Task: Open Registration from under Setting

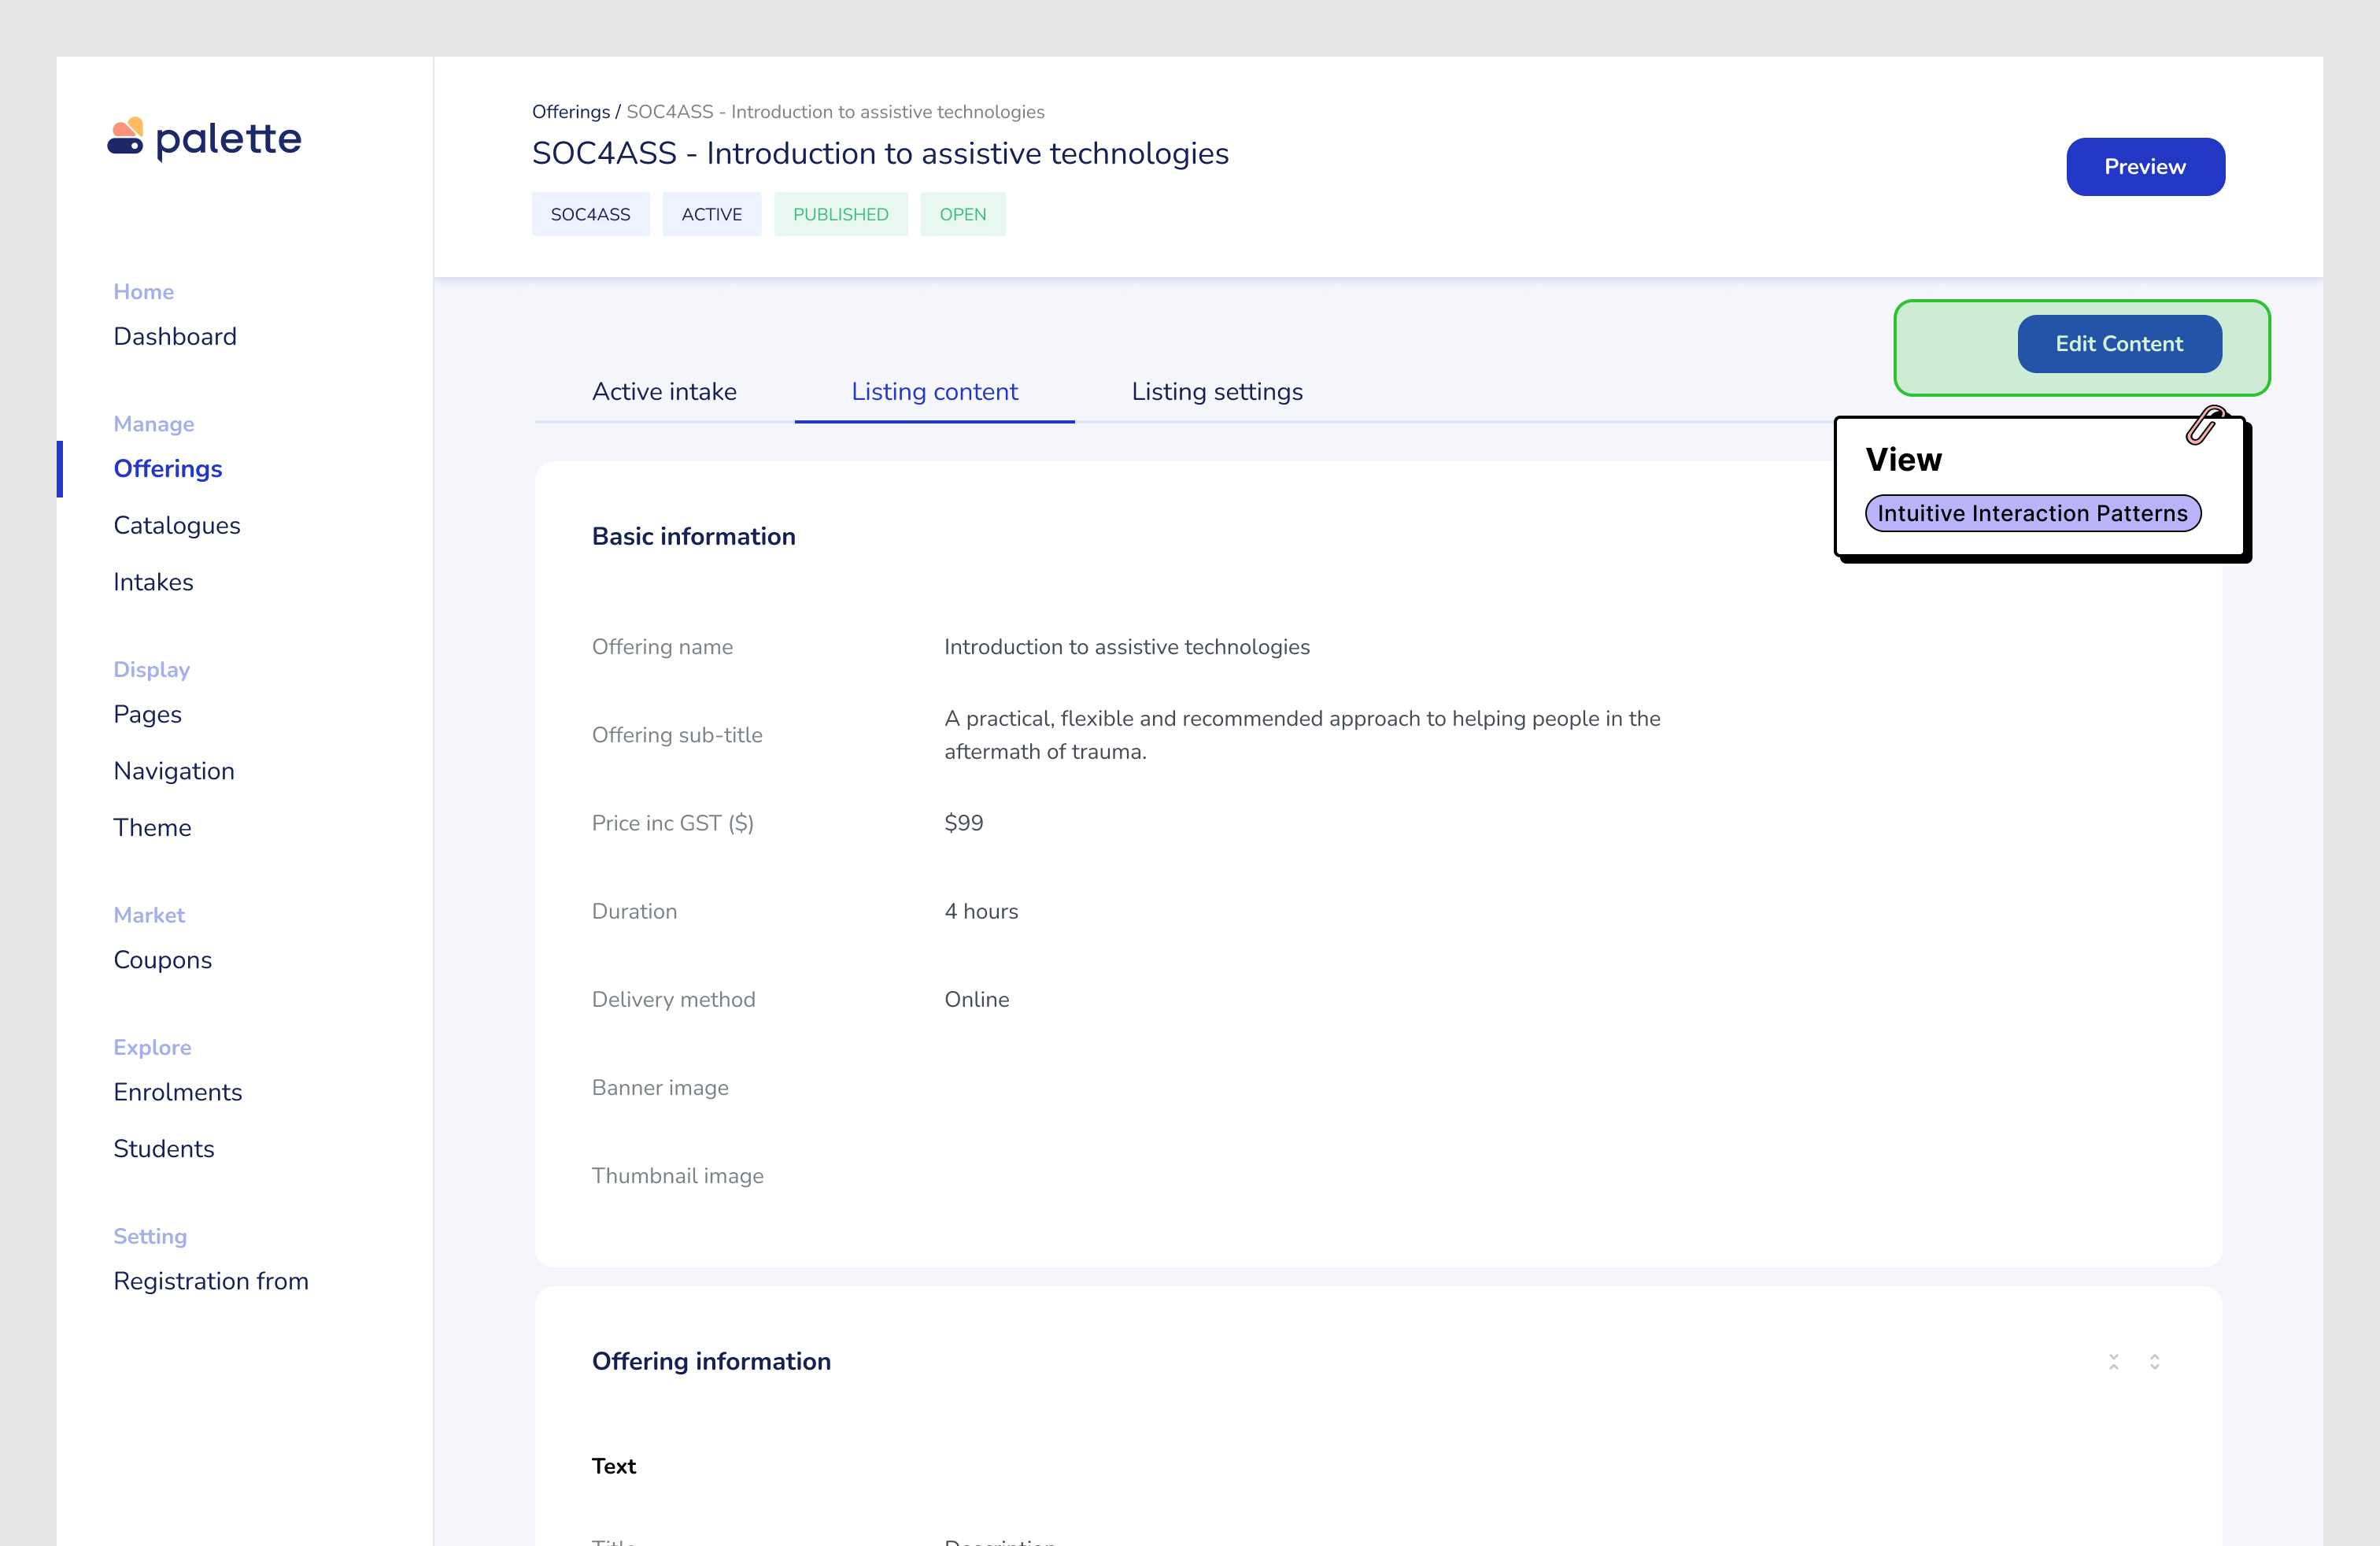Action: point(211,1280)
